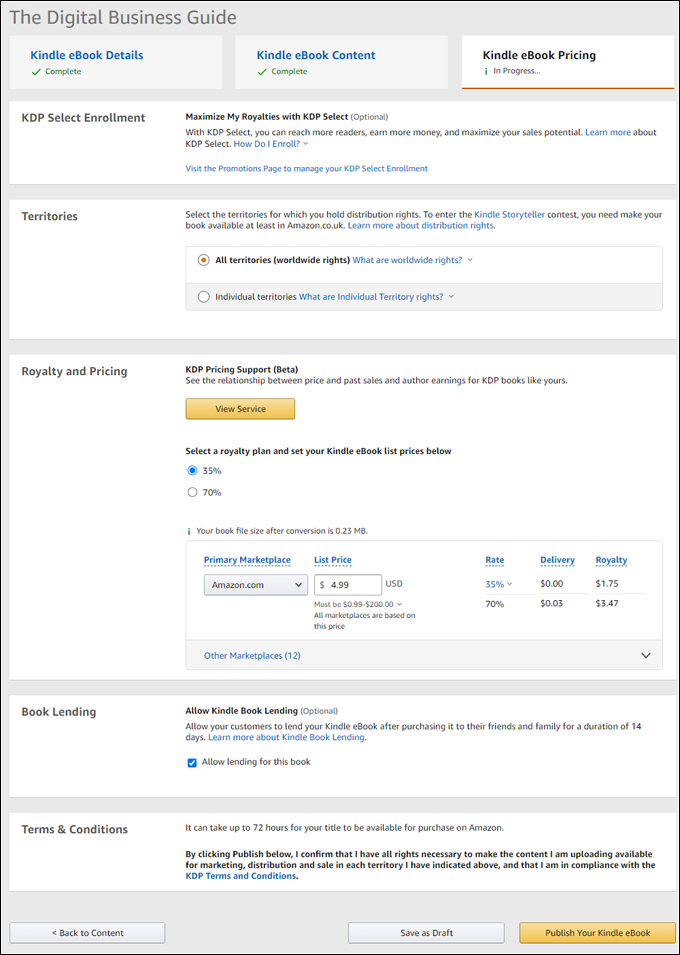
Task: Select All territories worldwide rights radio button
Action: 204,260
